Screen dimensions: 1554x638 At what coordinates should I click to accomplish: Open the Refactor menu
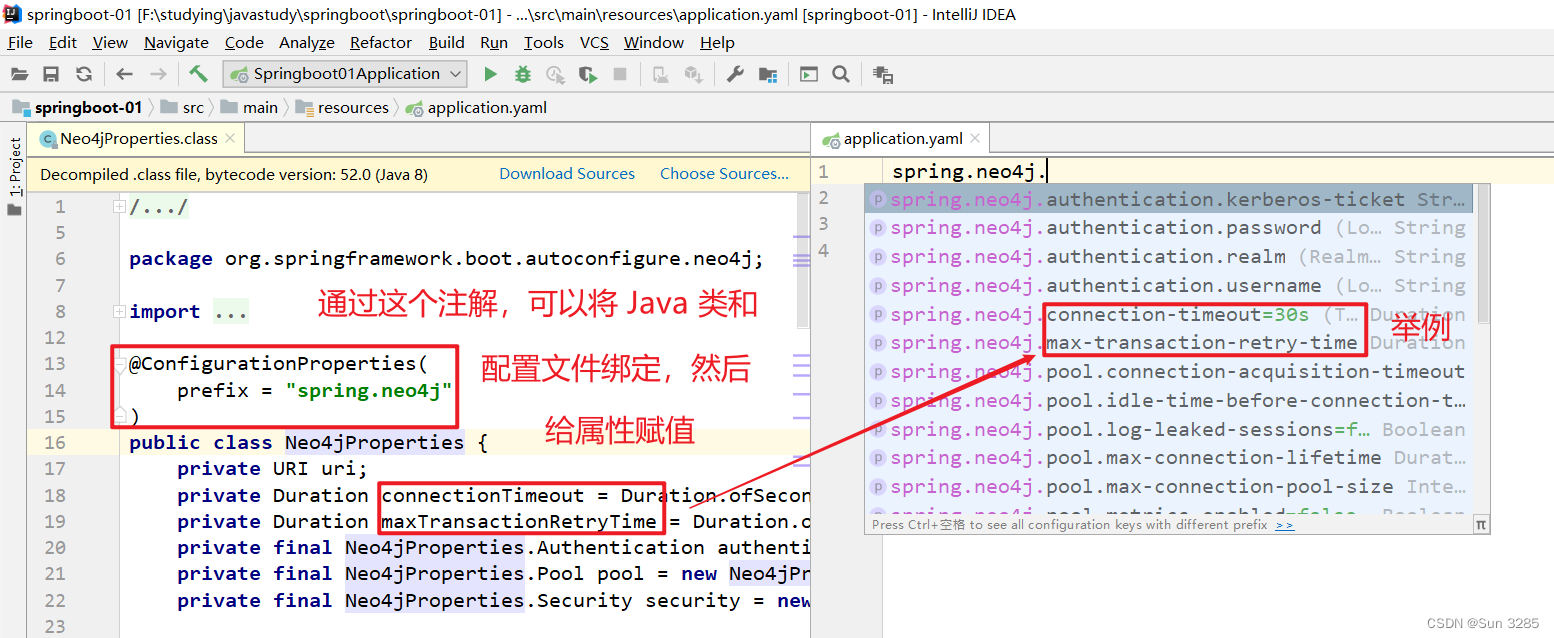click(x=381, y=42)
